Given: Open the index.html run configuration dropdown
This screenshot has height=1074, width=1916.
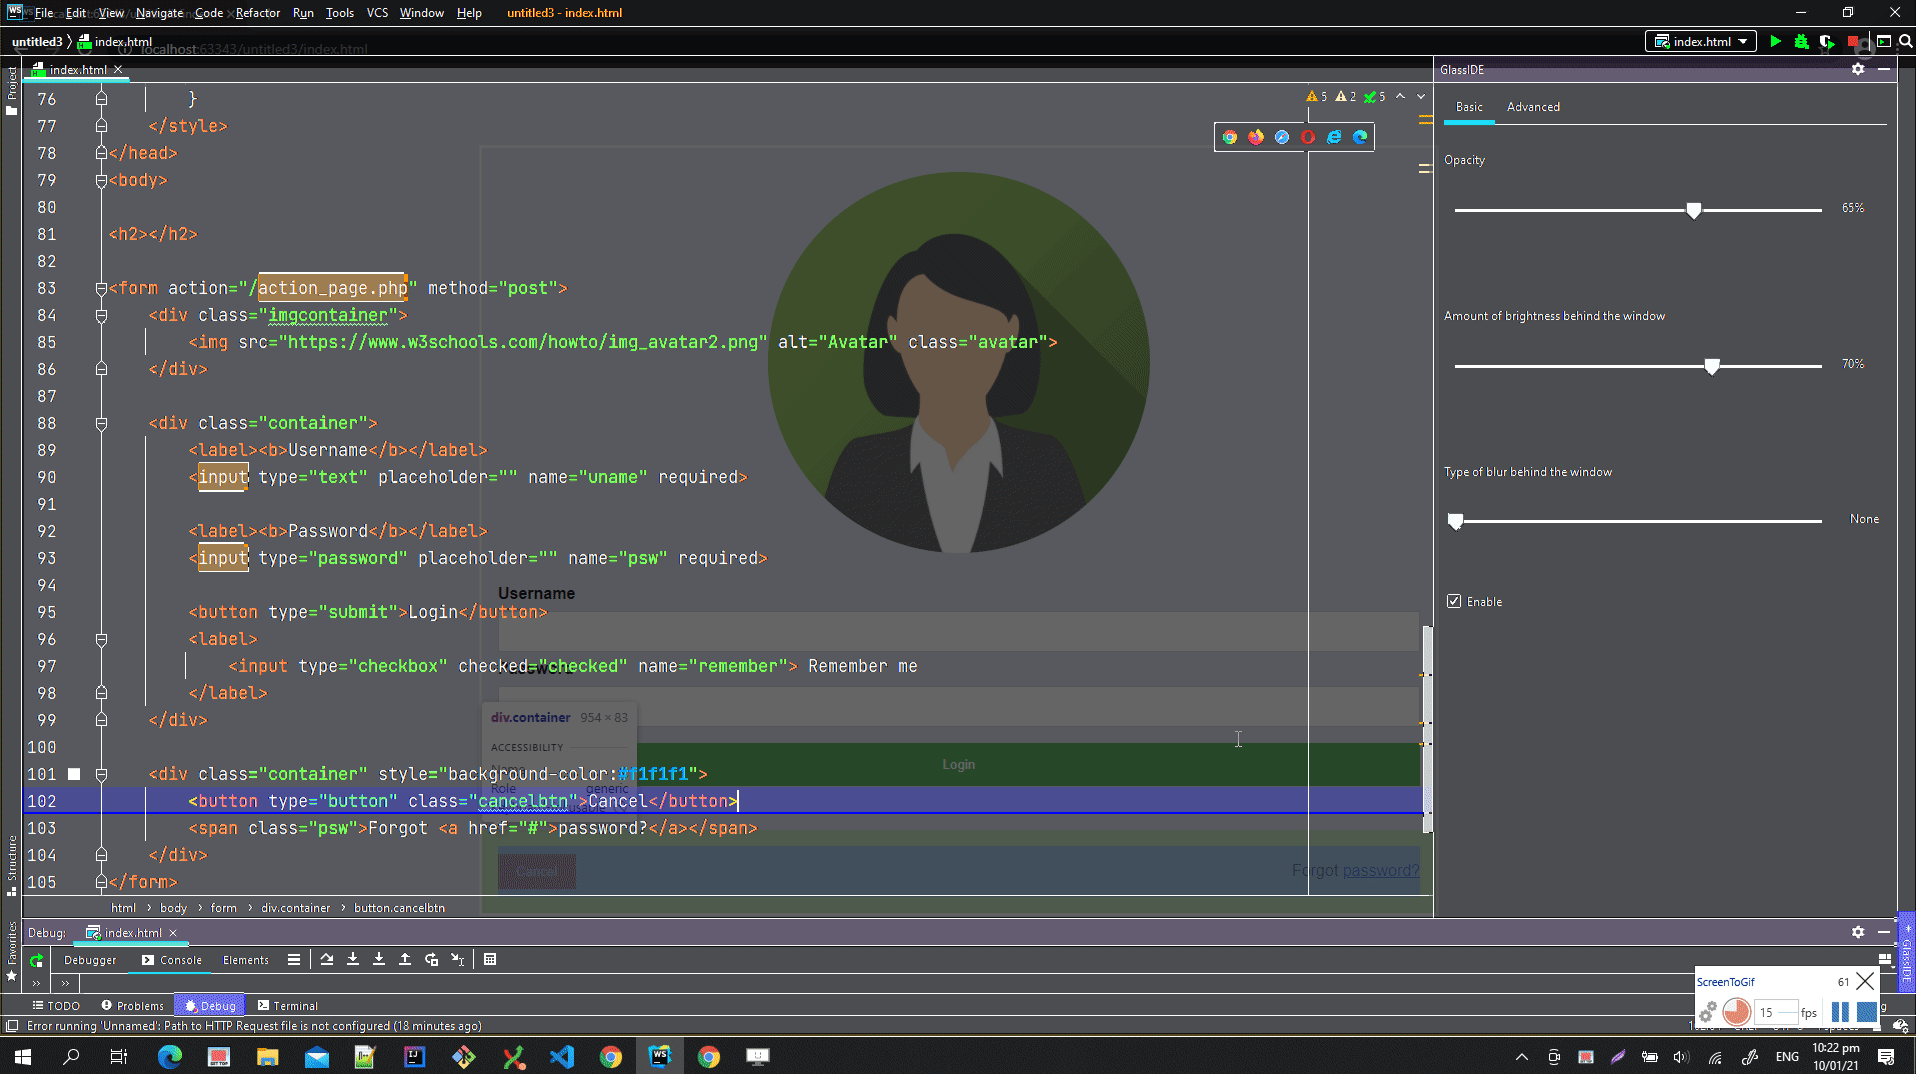Looking at the screenshot, I should (x=1701, y=42).
